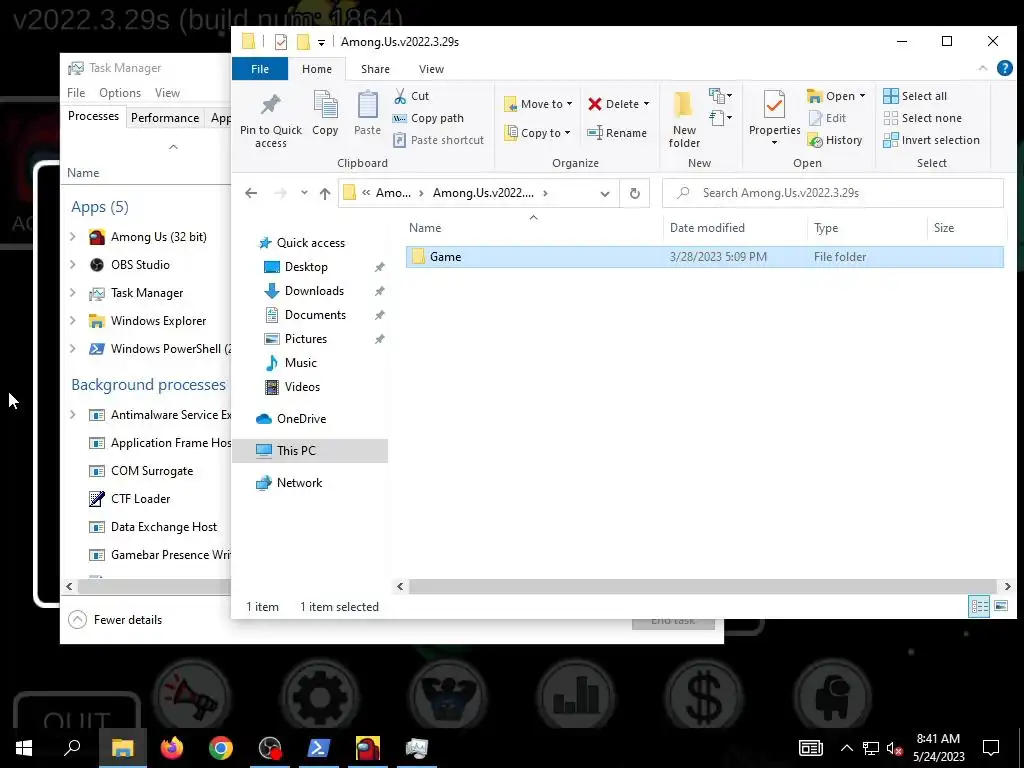Image resolution: width=1024 pixels, height=768 pixels.
Task: Open Task Manager View menu
Action: pyautogui.click(x=167, y=93)
